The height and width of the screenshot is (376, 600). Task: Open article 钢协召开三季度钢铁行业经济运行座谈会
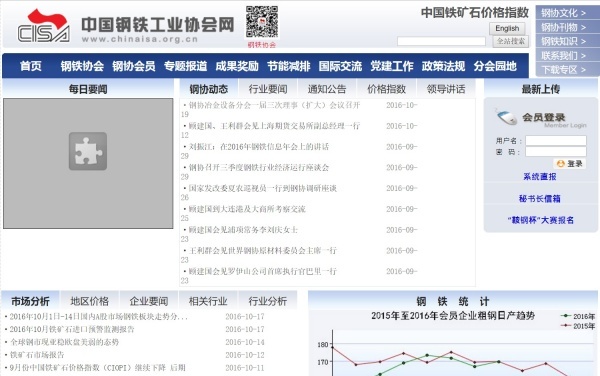point(259,167)
